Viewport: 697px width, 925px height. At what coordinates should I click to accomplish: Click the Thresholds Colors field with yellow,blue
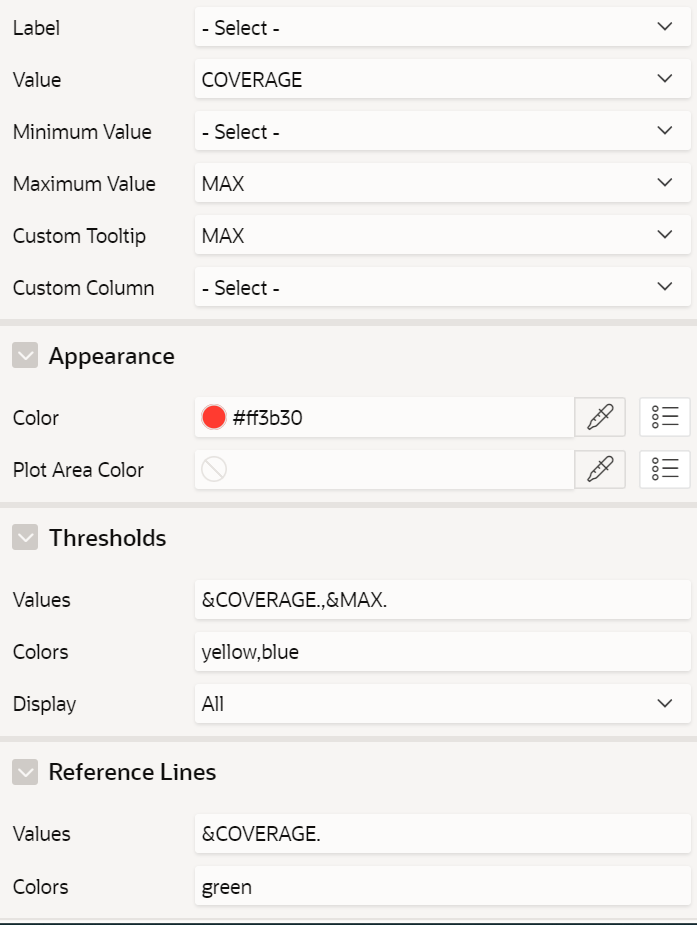pyautogui.click(x=442, y=652)
